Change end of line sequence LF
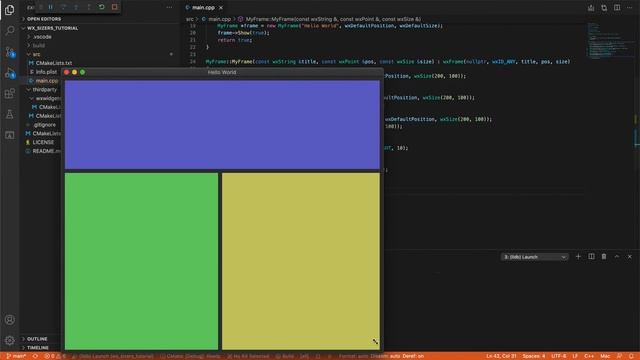This screenshot has width=640, height=360. pos(575,356)
